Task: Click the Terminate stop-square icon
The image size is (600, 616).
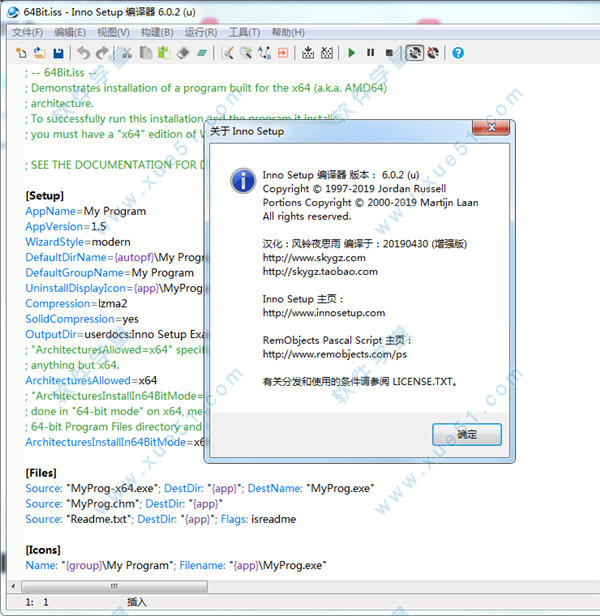Action: pos(389,53)
